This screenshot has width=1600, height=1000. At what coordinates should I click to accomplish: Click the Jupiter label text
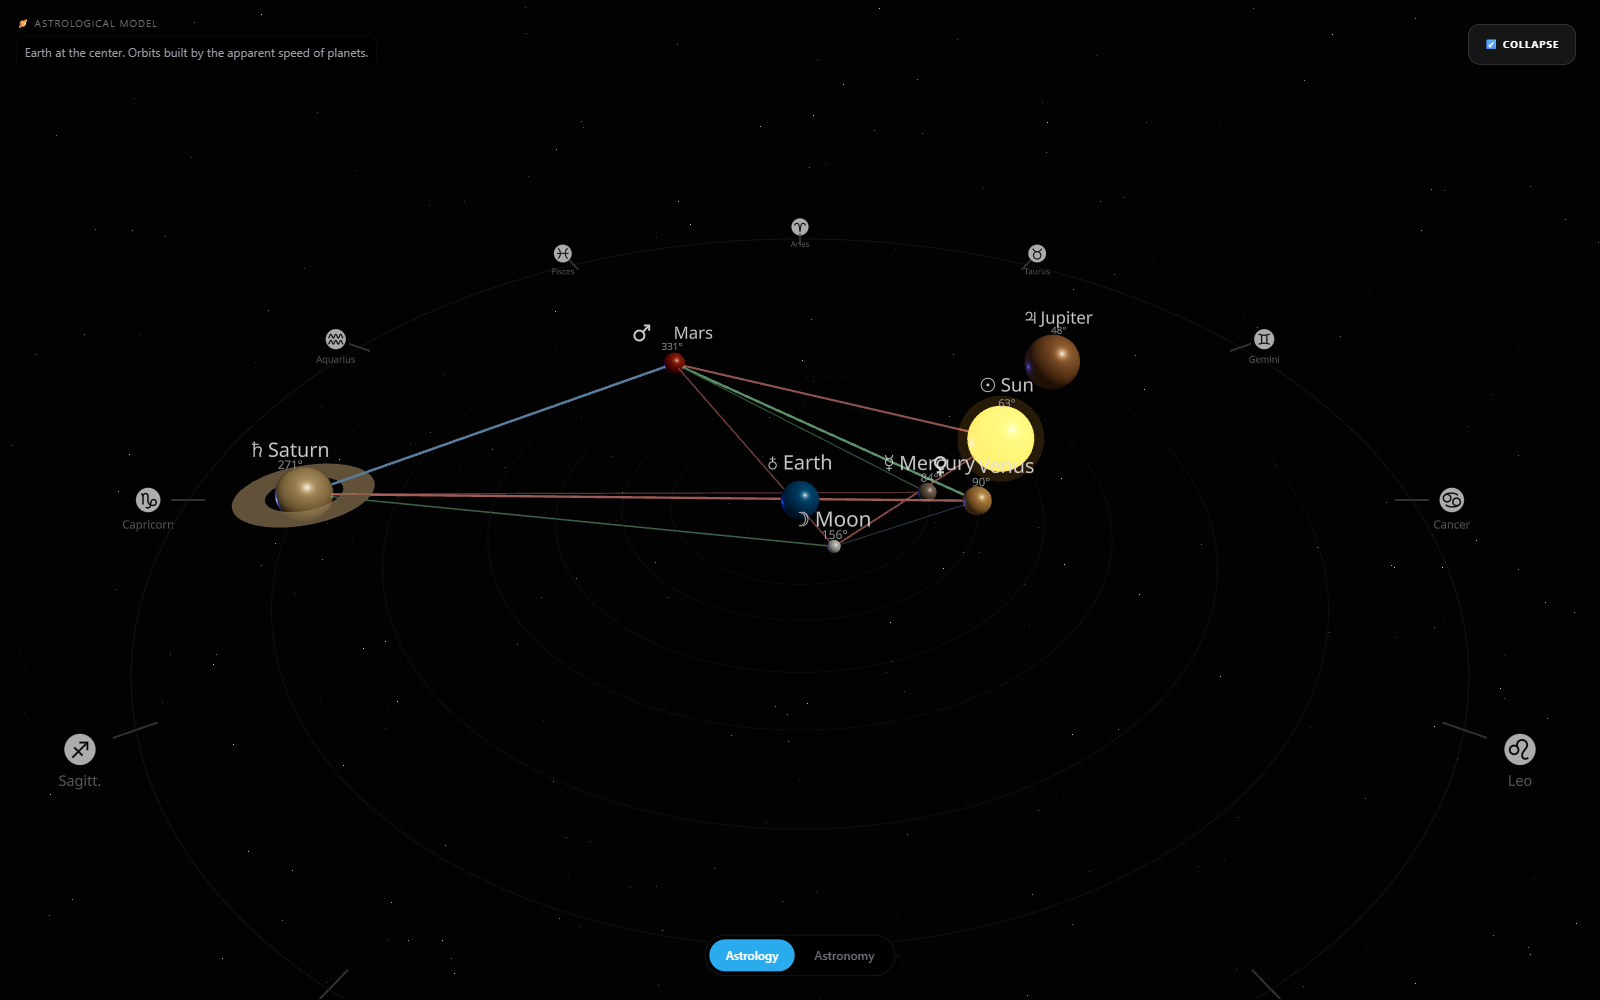(1066, 318)
